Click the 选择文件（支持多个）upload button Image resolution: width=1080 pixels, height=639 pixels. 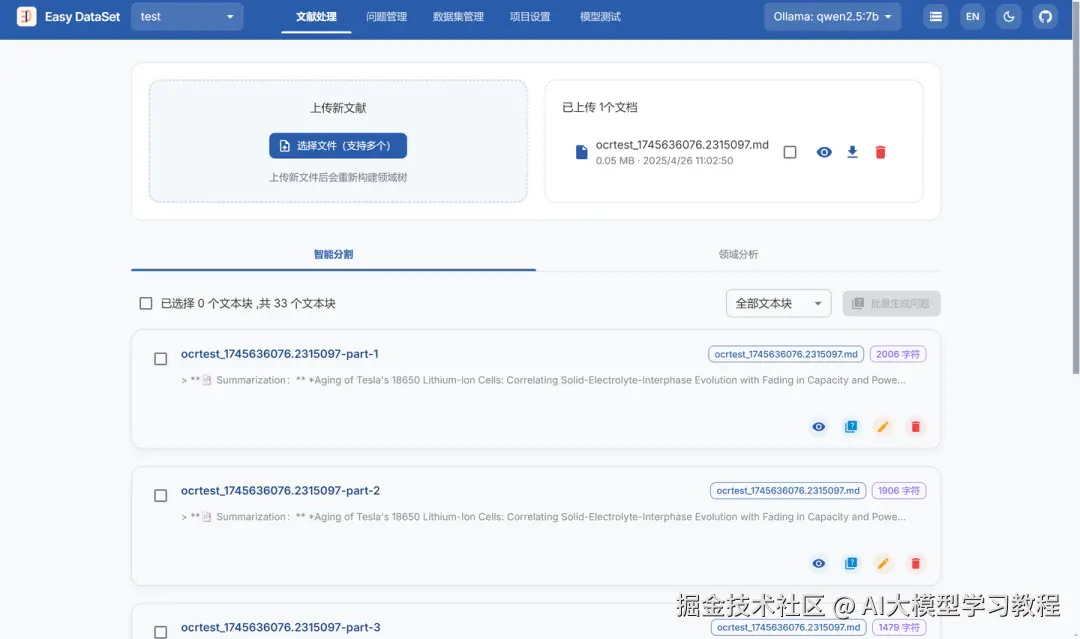point(338,145)
